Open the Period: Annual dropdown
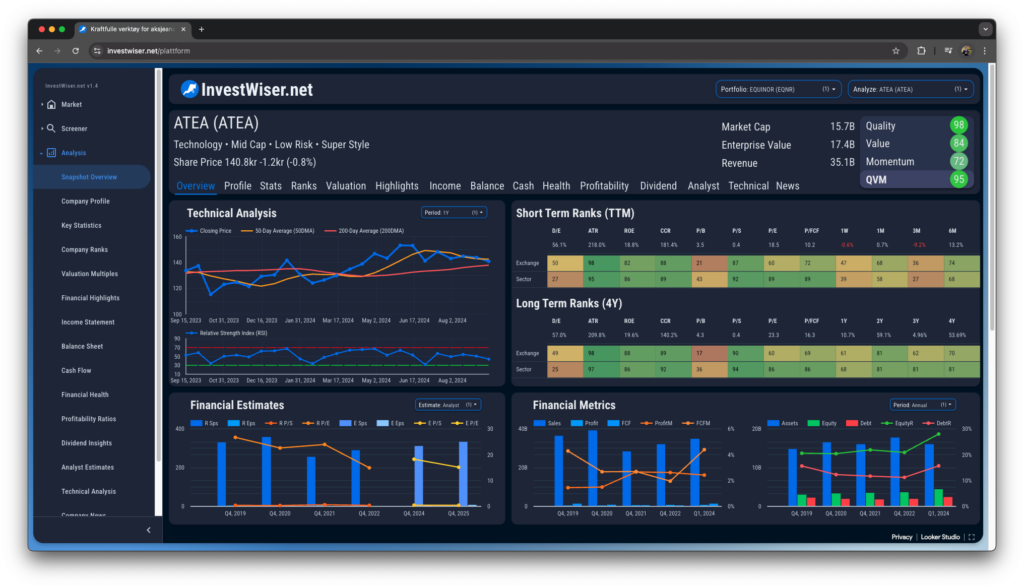1024x588 pixels. (923, 405)
